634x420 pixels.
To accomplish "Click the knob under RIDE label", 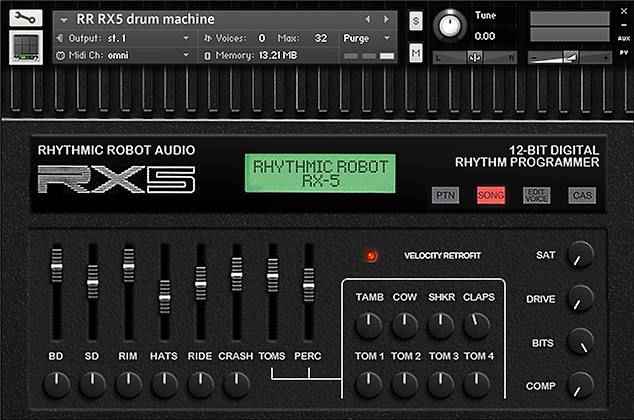I will click(x=201, y=385).
